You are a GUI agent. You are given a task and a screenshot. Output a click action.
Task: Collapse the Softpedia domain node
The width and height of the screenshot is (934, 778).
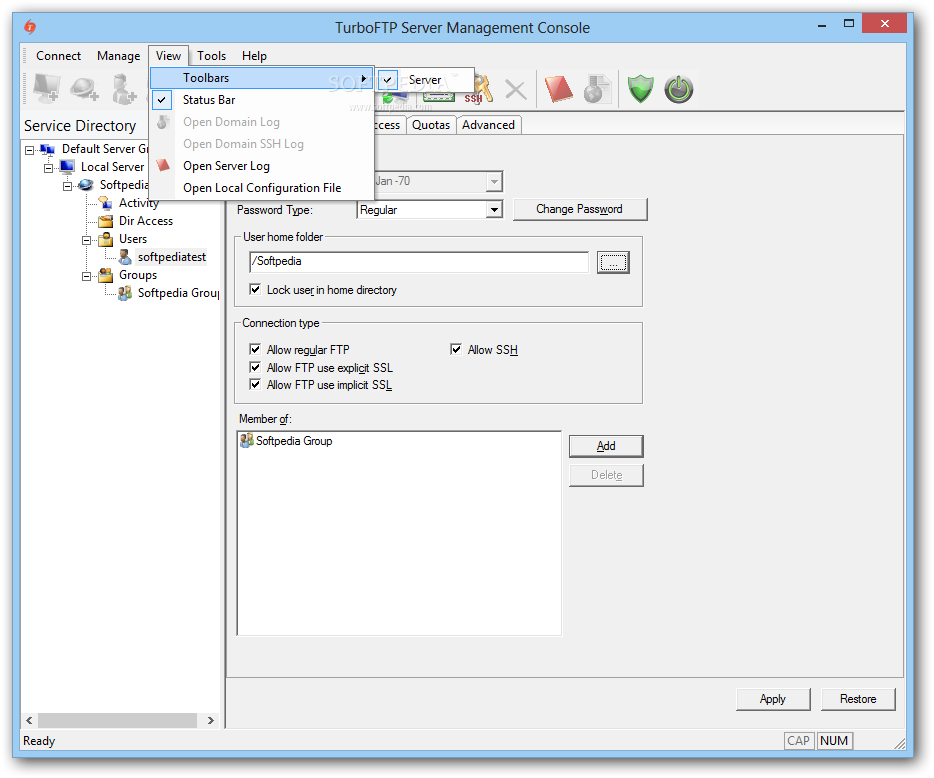pyautogui.click(x=67, y=186)
